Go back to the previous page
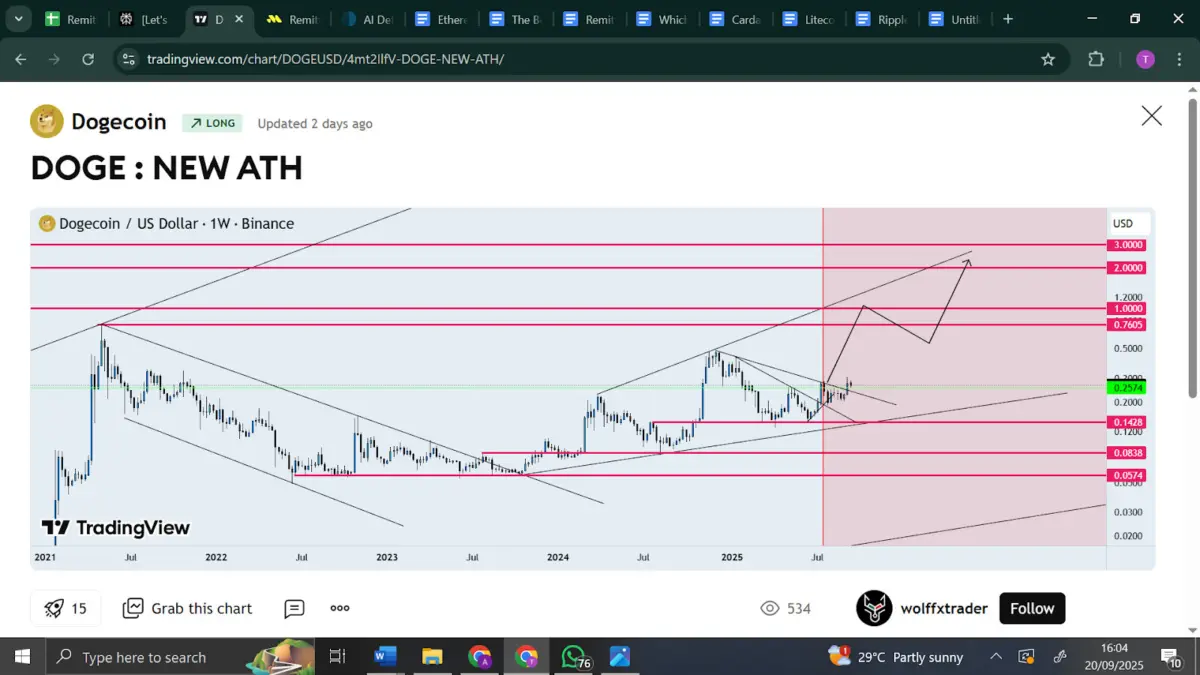The image size is (1200, 675). tap(21, 59)
